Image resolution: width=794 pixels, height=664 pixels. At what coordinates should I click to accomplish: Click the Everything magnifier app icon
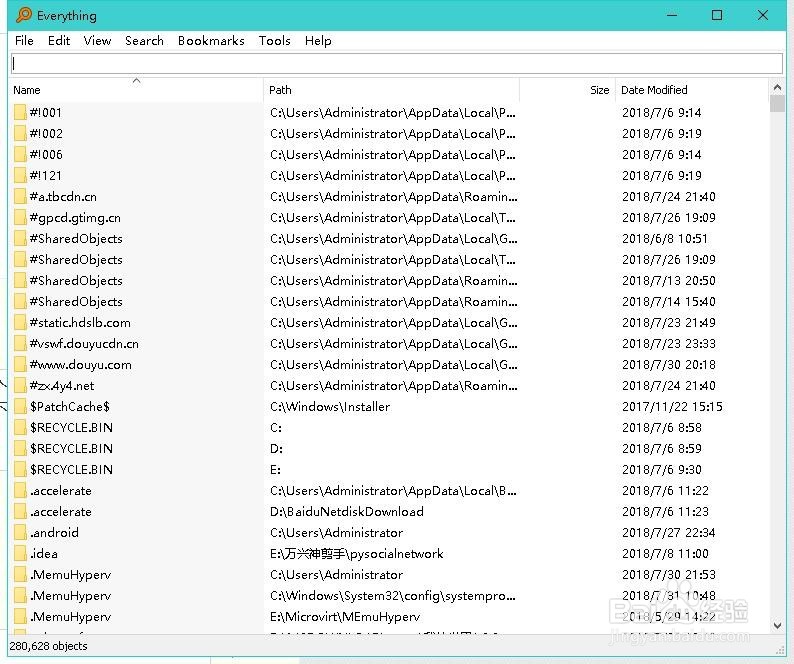pyautogui.click(x=23, y=15)
